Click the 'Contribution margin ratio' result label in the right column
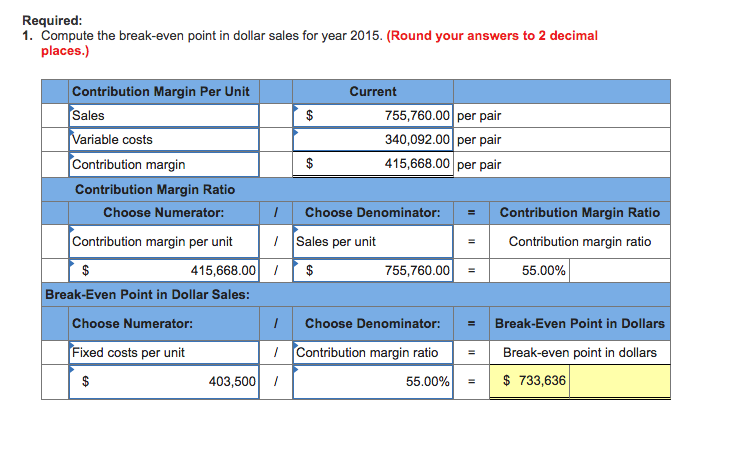This screenshot has height=453, width=738. (580, 242)
